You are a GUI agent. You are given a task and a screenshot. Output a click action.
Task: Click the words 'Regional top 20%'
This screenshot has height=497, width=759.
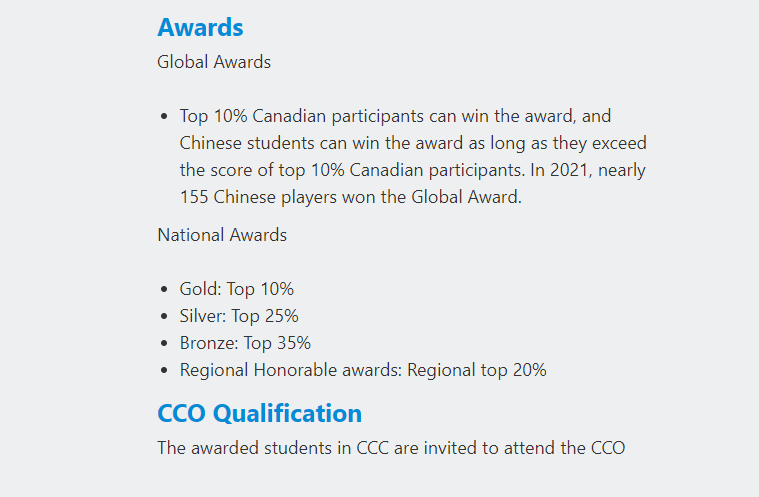point(477,370)
